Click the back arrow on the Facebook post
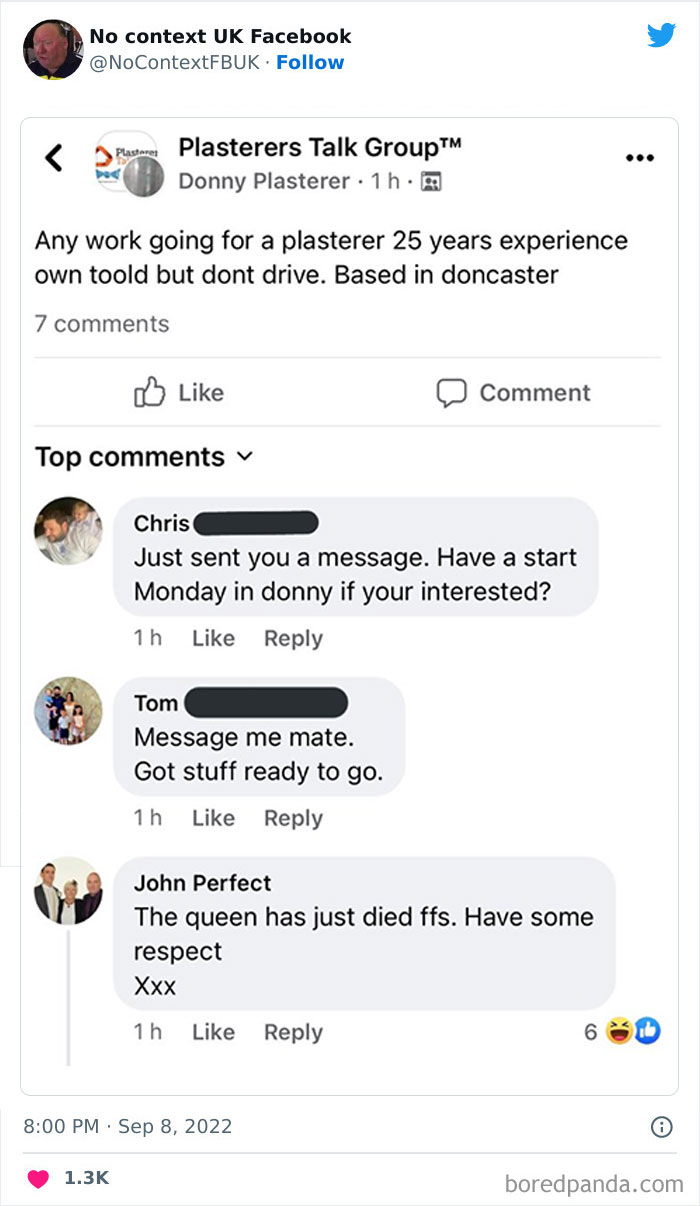This screenshot has width=700, height=1206. tap(53, 158)
